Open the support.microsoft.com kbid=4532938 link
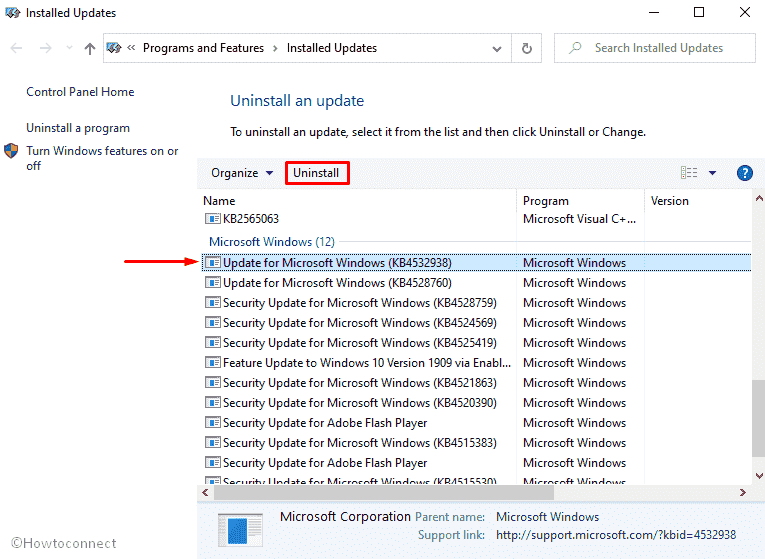Screen dimensions: 765x559 pyautogui.click(x=616, y=535)
